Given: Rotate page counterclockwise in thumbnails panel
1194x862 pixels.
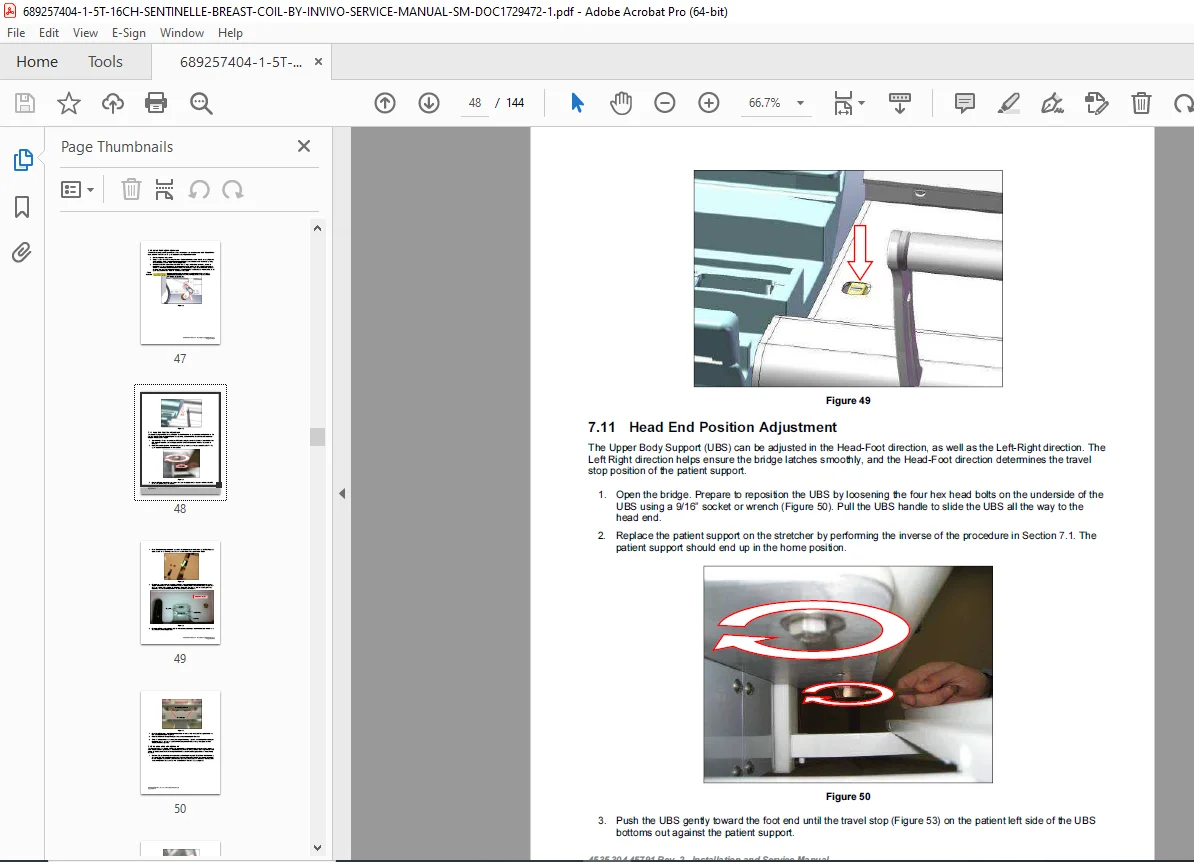Looking at the screenshot, I should pos(200,189).
